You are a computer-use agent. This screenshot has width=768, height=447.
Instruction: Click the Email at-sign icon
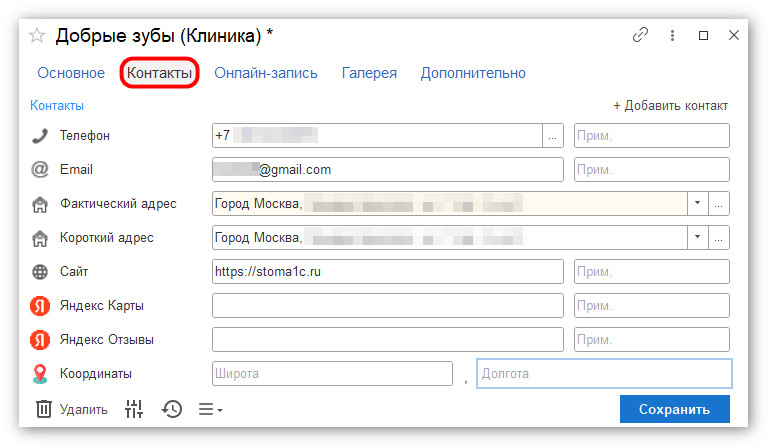coord(40,169)
